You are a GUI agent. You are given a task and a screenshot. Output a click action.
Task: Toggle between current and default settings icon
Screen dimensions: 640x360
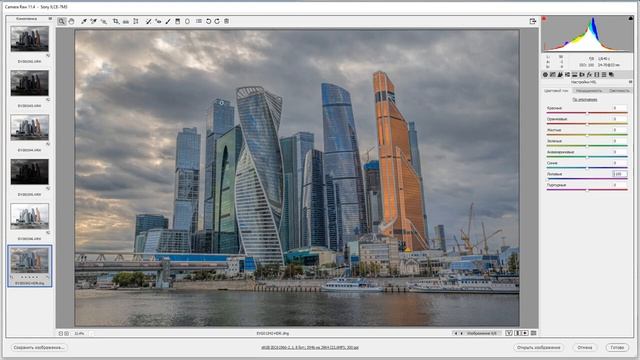[x=533, y=333]
